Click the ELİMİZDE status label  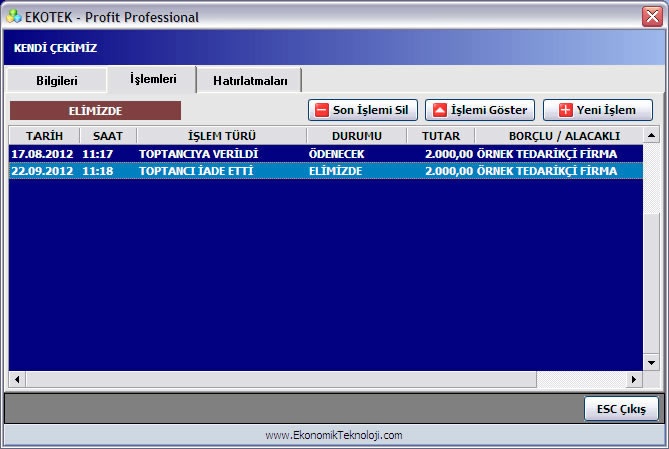(96, 111)
